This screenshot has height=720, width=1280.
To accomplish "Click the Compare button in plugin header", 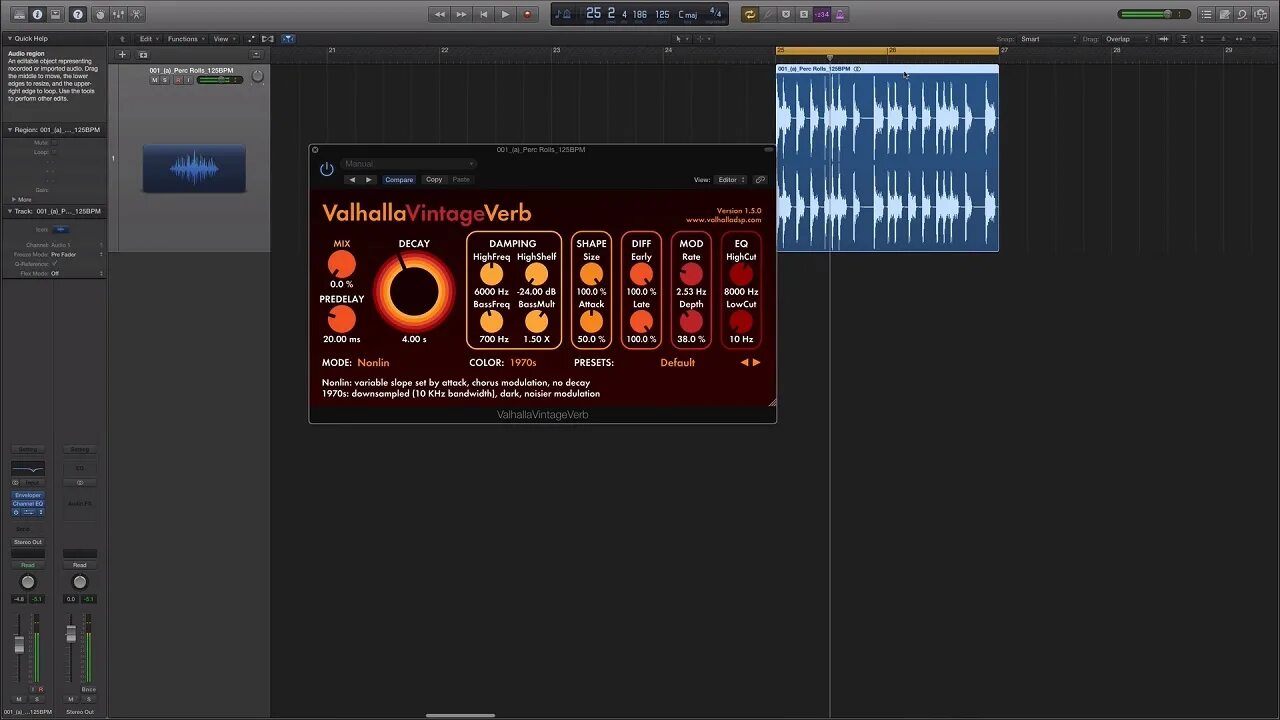I will pos(399,180).
